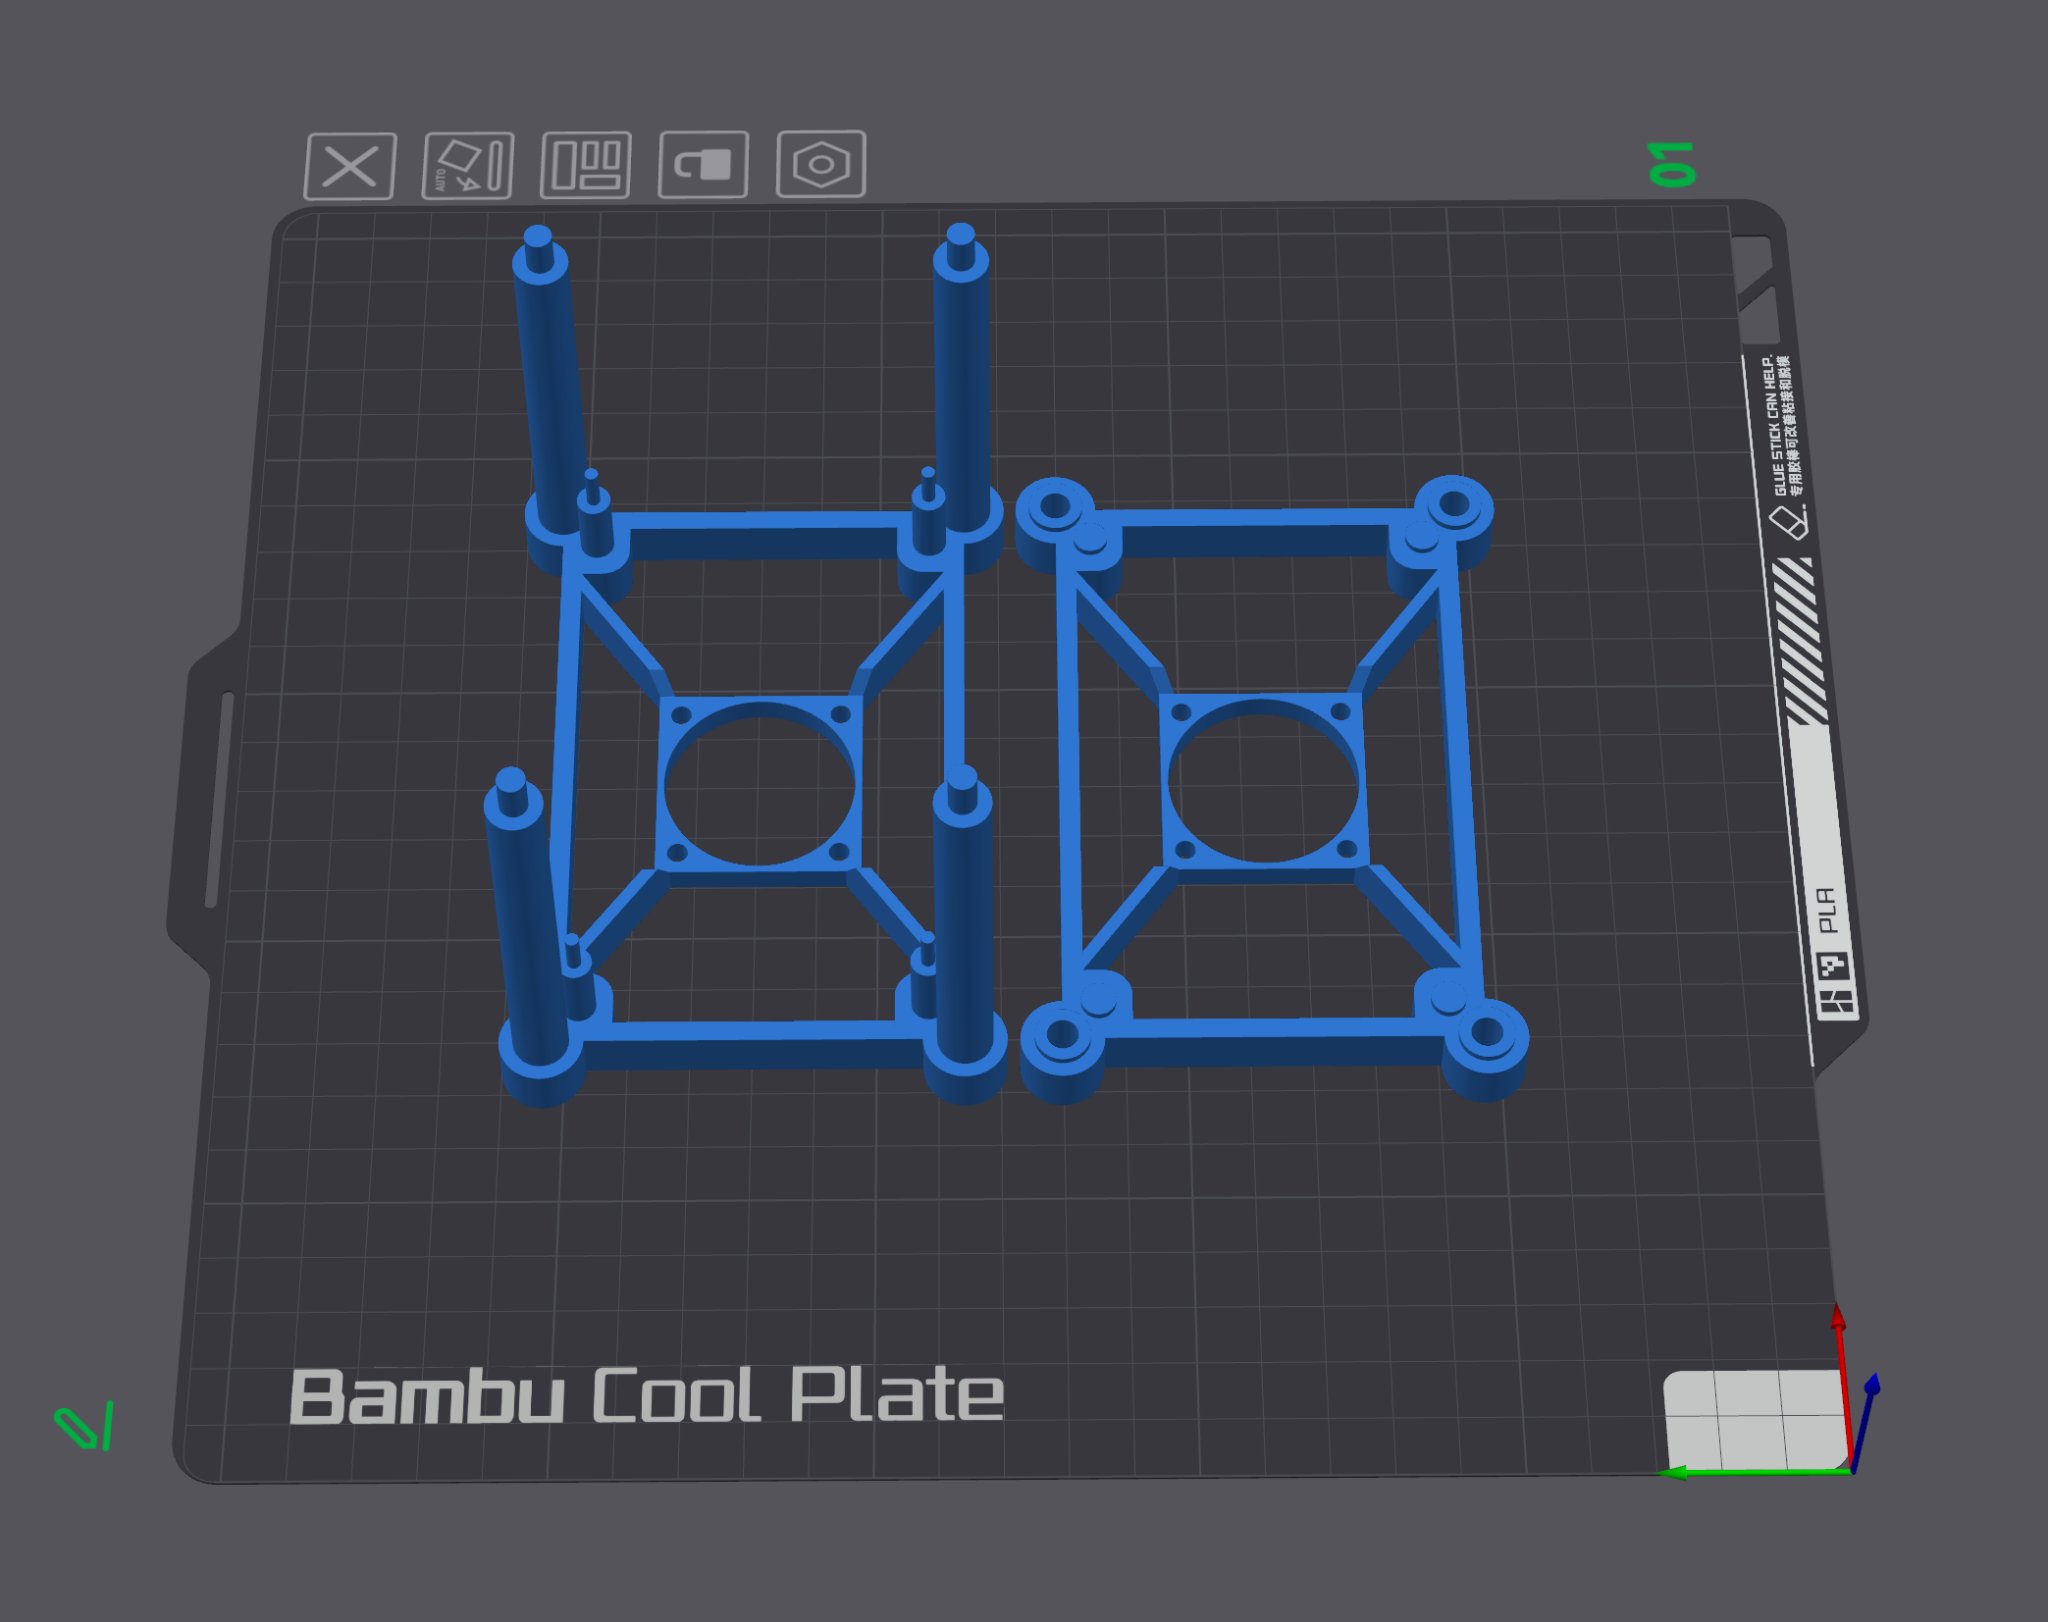2048x1622 pixels.
Task: Click the green axis arrow
Action: coord(1676,1472)
